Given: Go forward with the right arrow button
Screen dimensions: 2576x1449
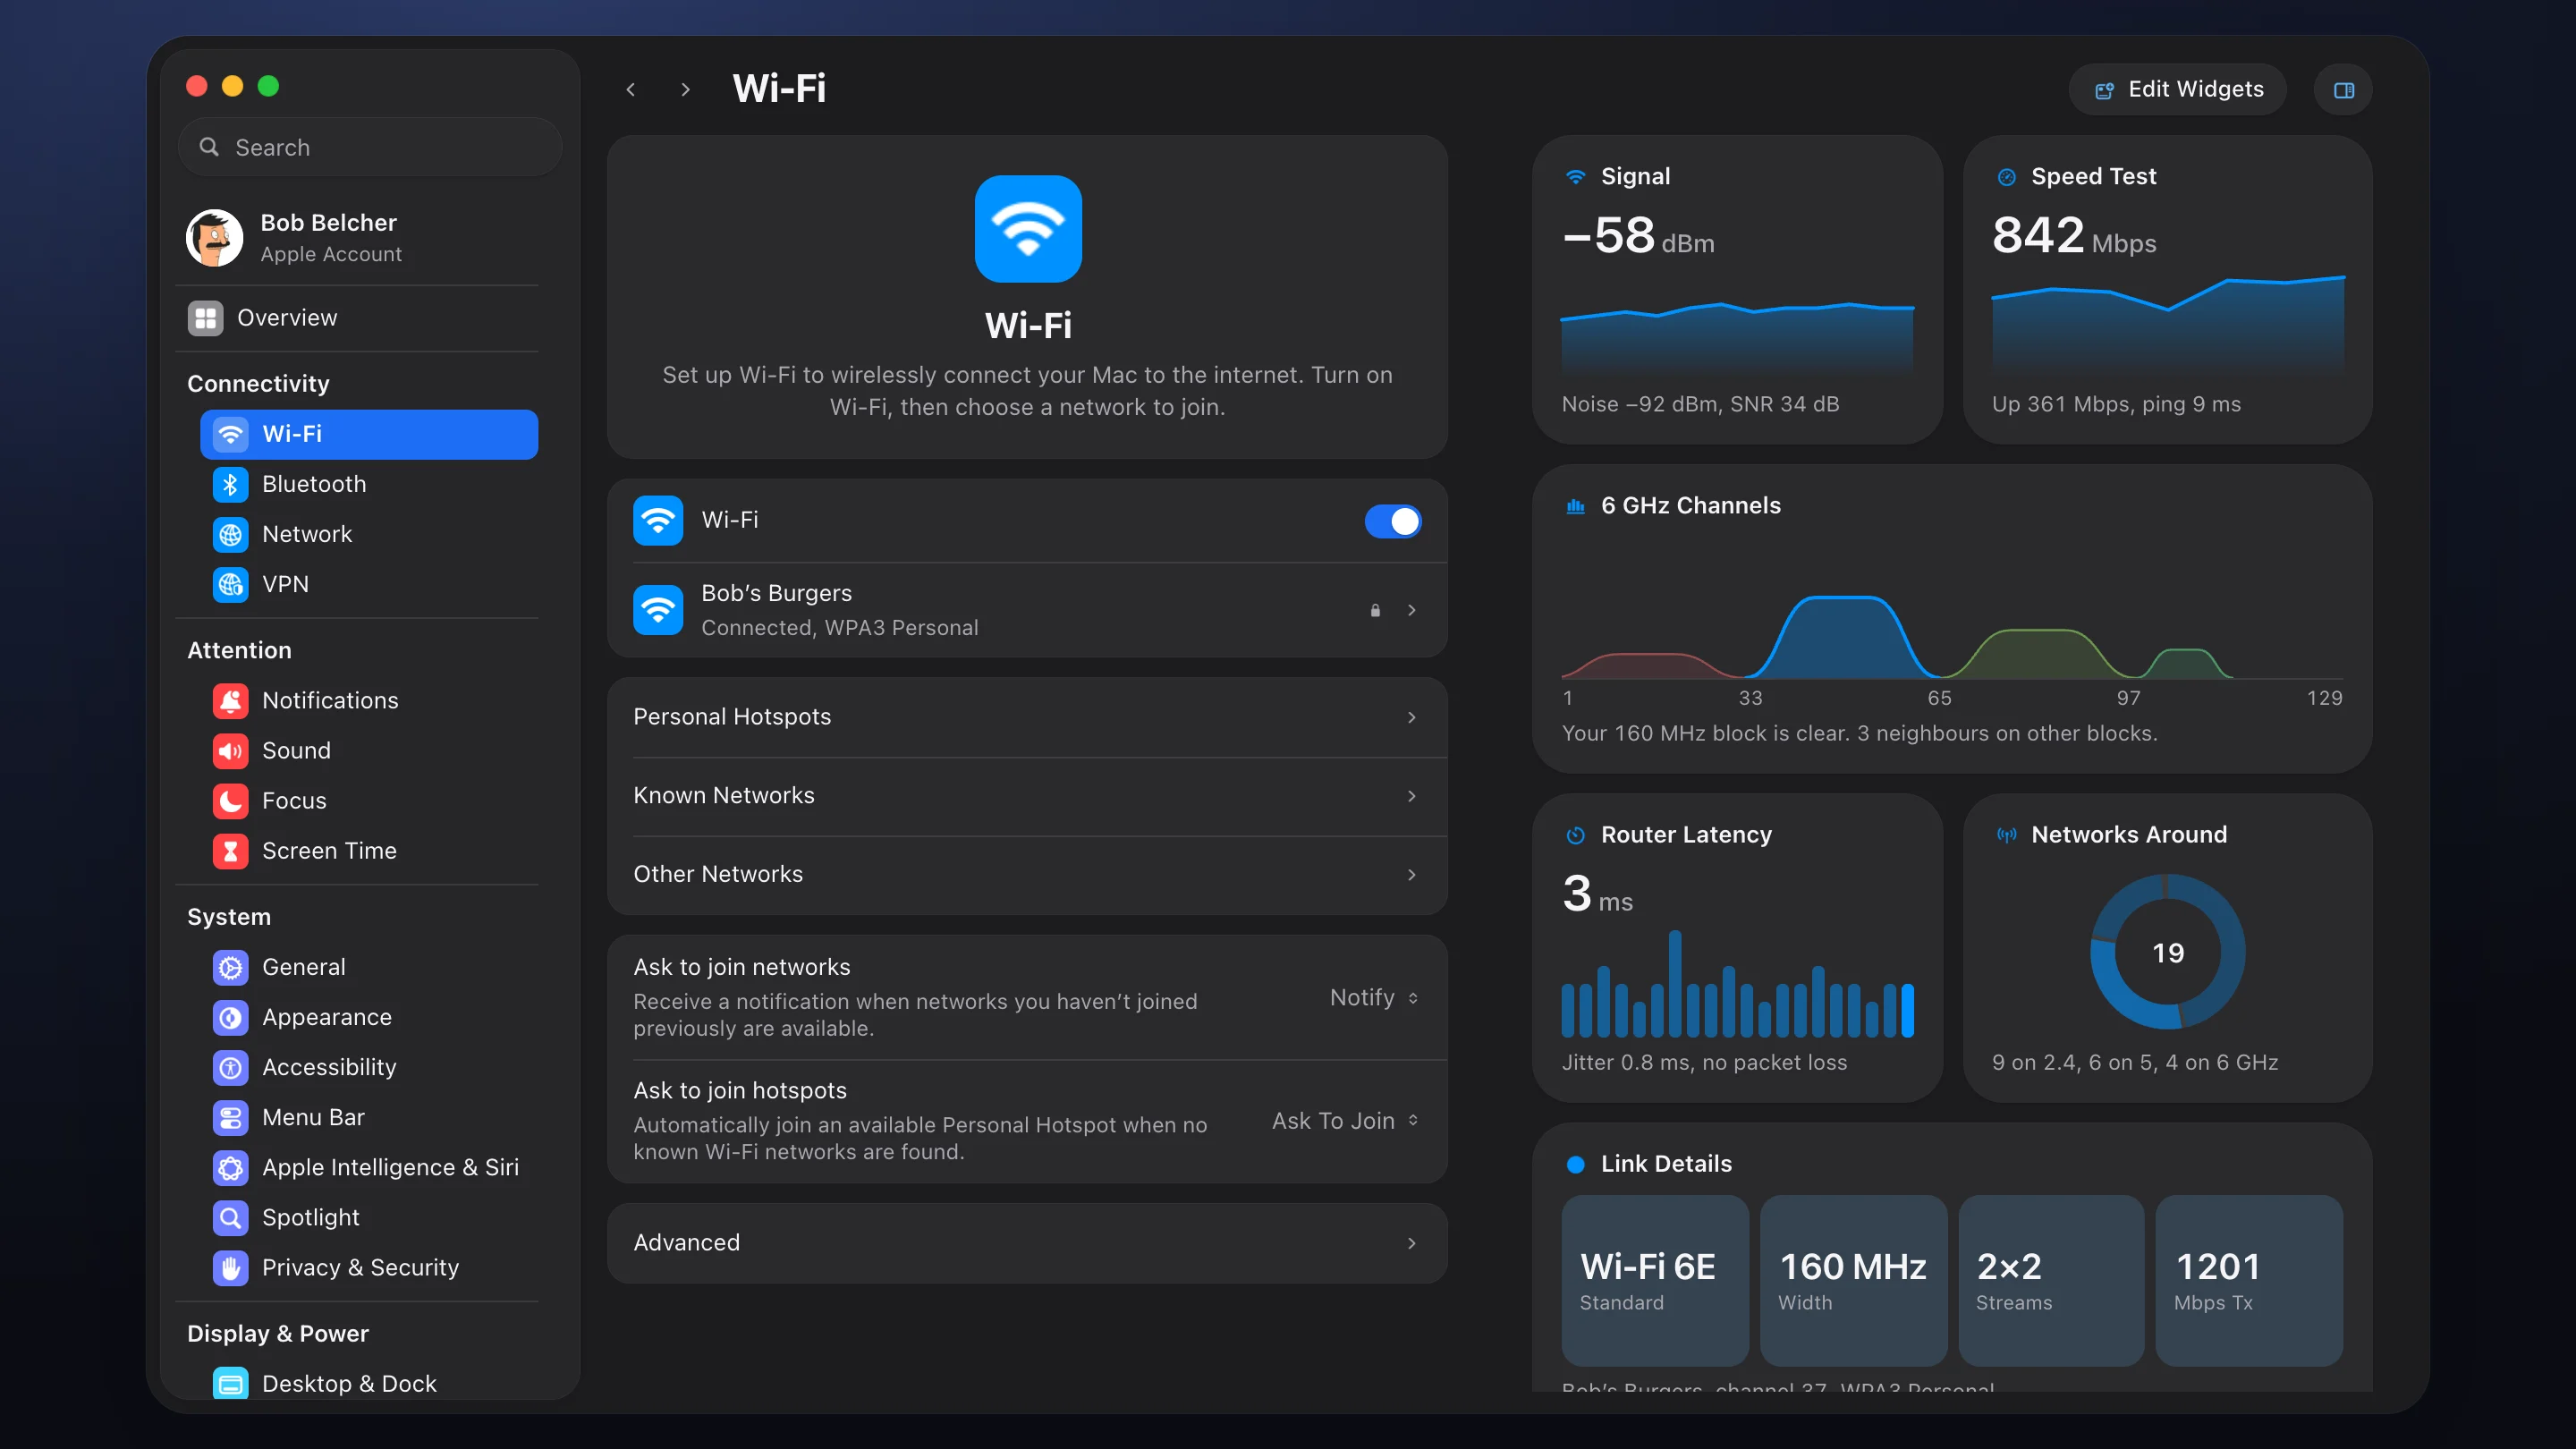Looking at the screenshot, I should 685,90.
